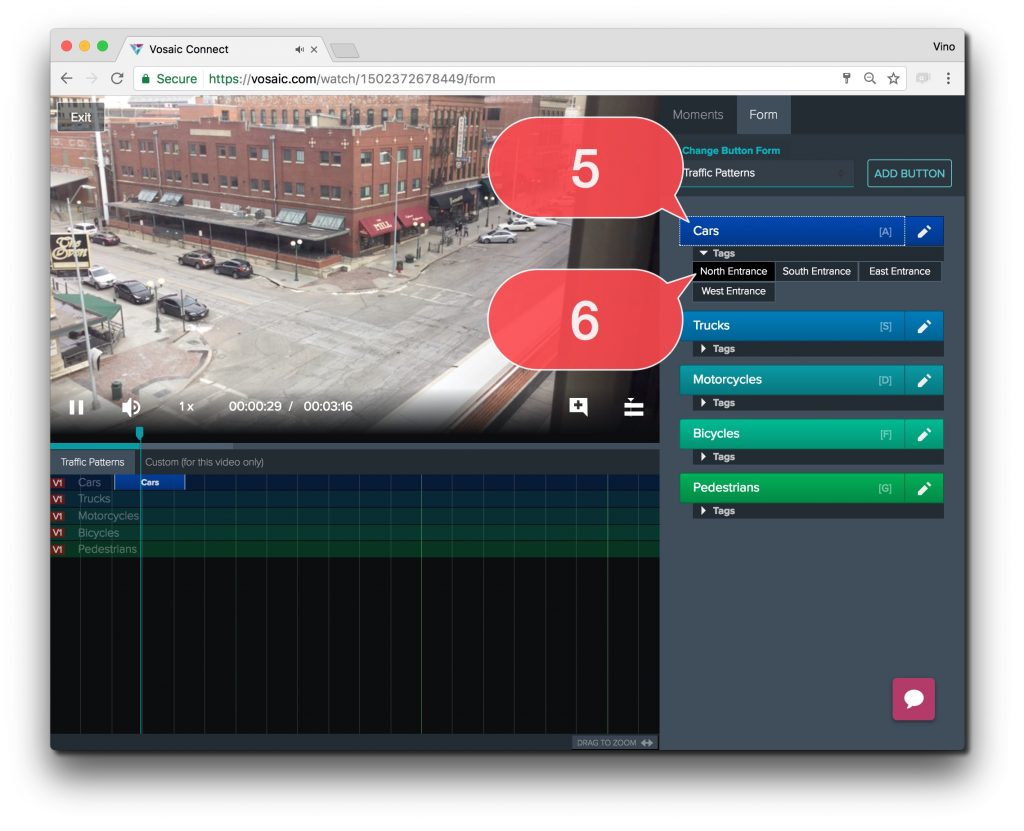1024x831 pixels.
Task: Click the ADD BUTTON button
Action: (909, 174)
